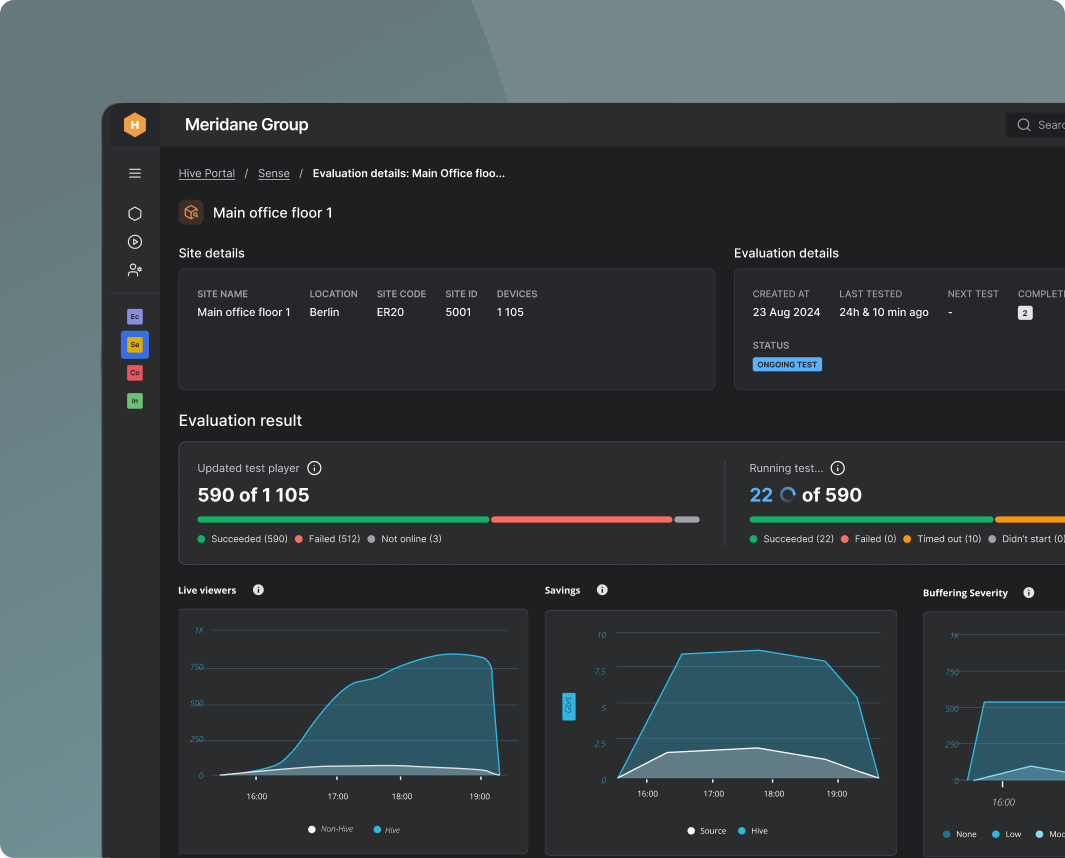Click grey not online segment of progress bar
Screen dimensions: 1065x858
point(687,520)
